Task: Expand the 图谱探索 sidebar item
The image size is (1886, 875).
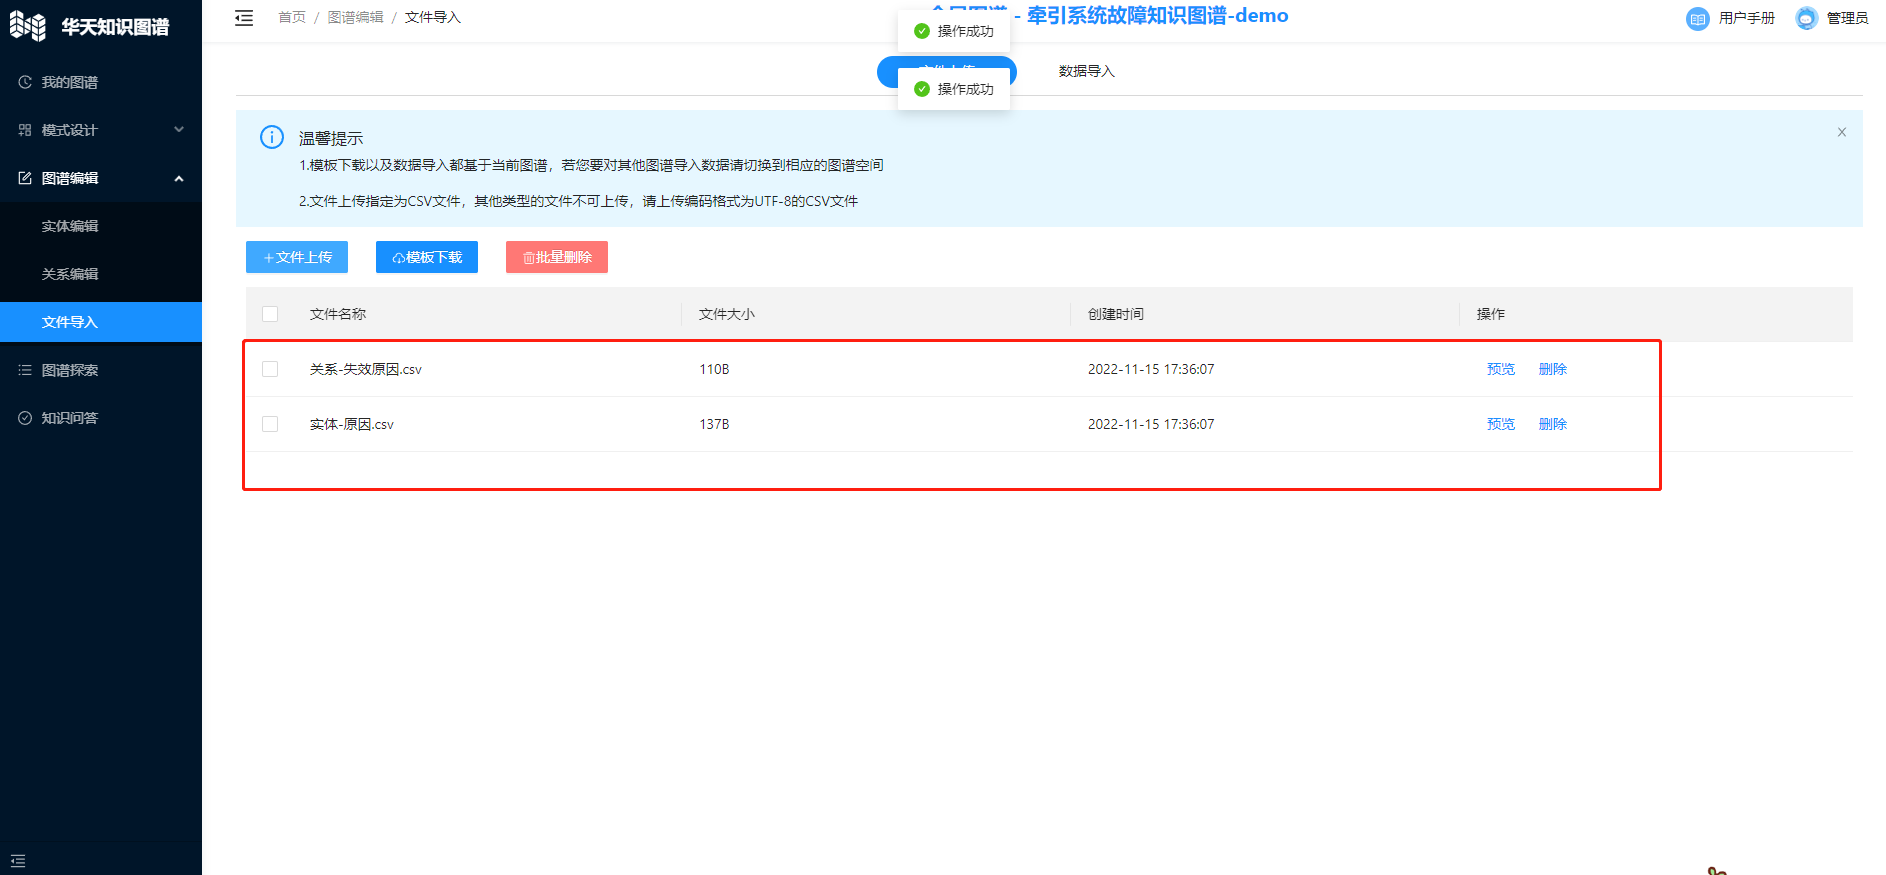Action: (70, 370)
